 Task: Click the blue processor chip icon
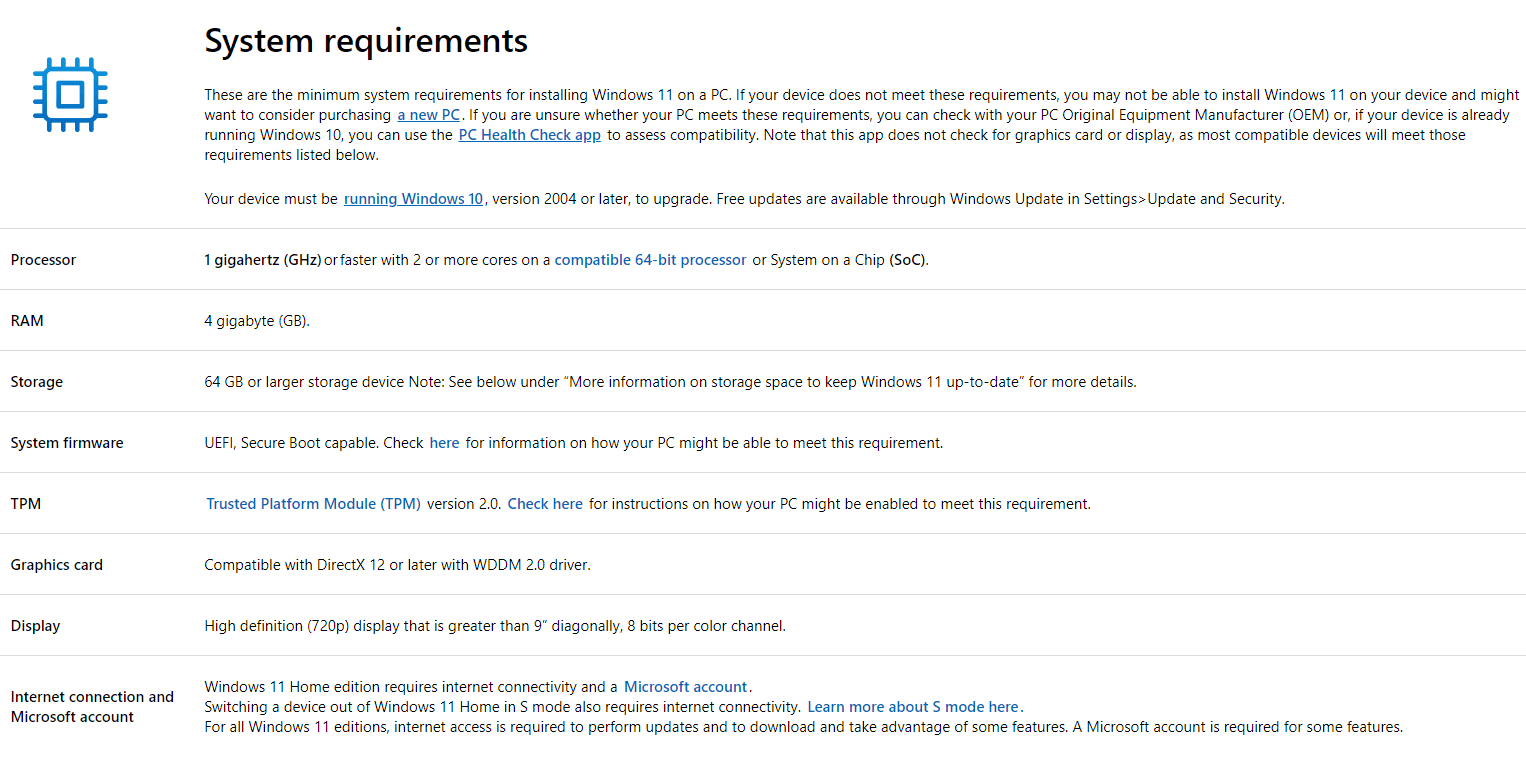(x=69, y=95)
